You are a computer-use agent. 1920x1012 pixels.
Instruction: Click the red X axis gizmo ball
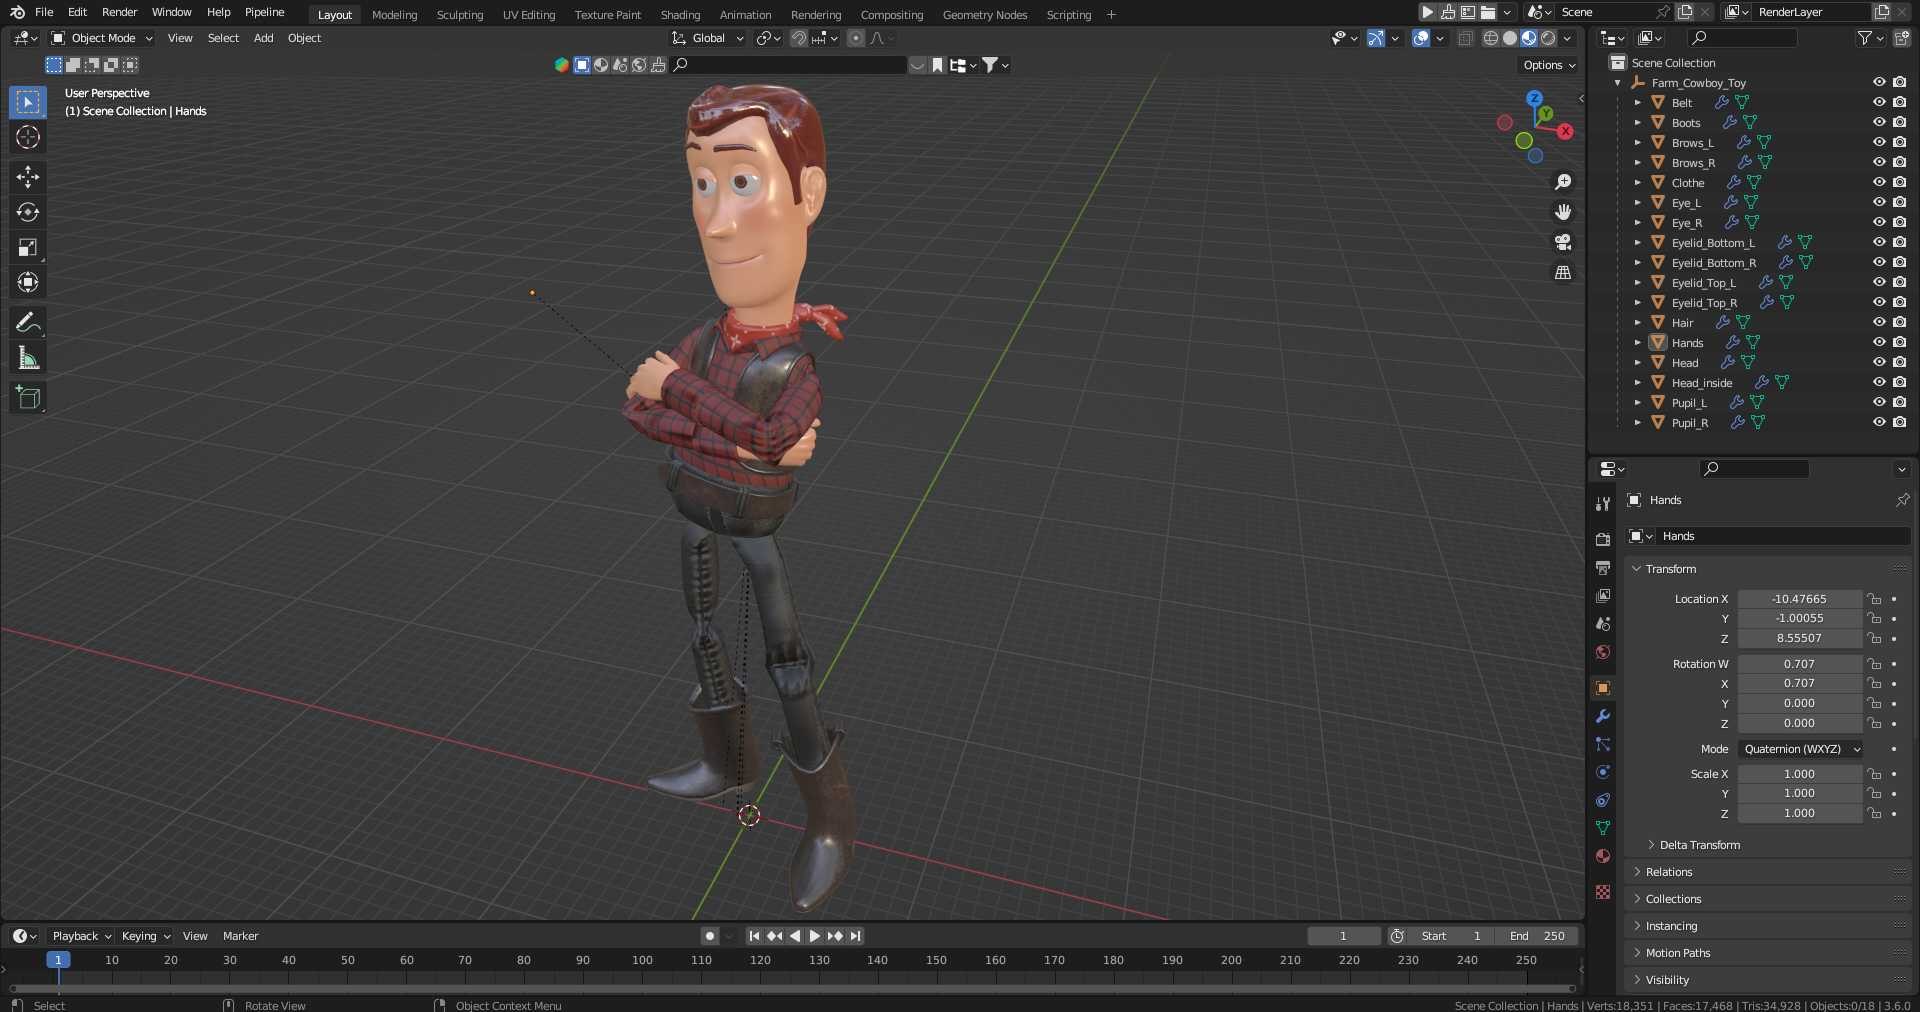(x=1565, y=131)
